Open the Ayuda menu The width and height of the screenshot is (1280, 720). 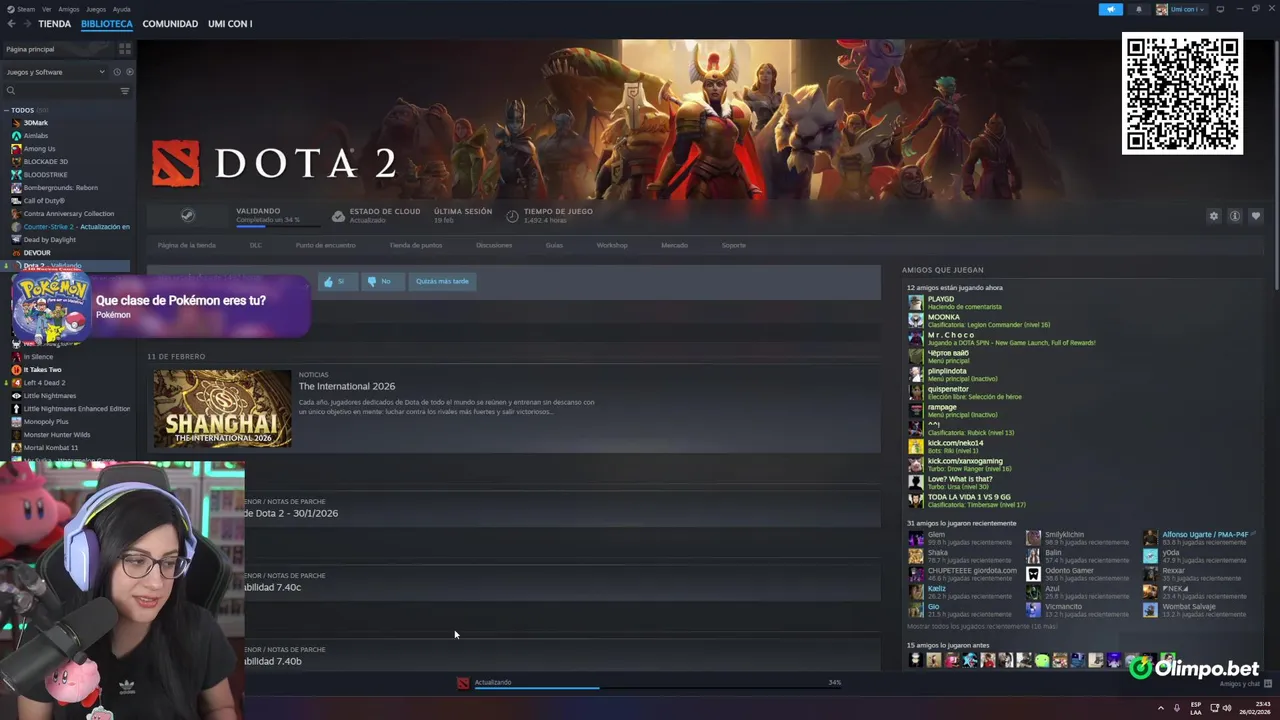121,9
